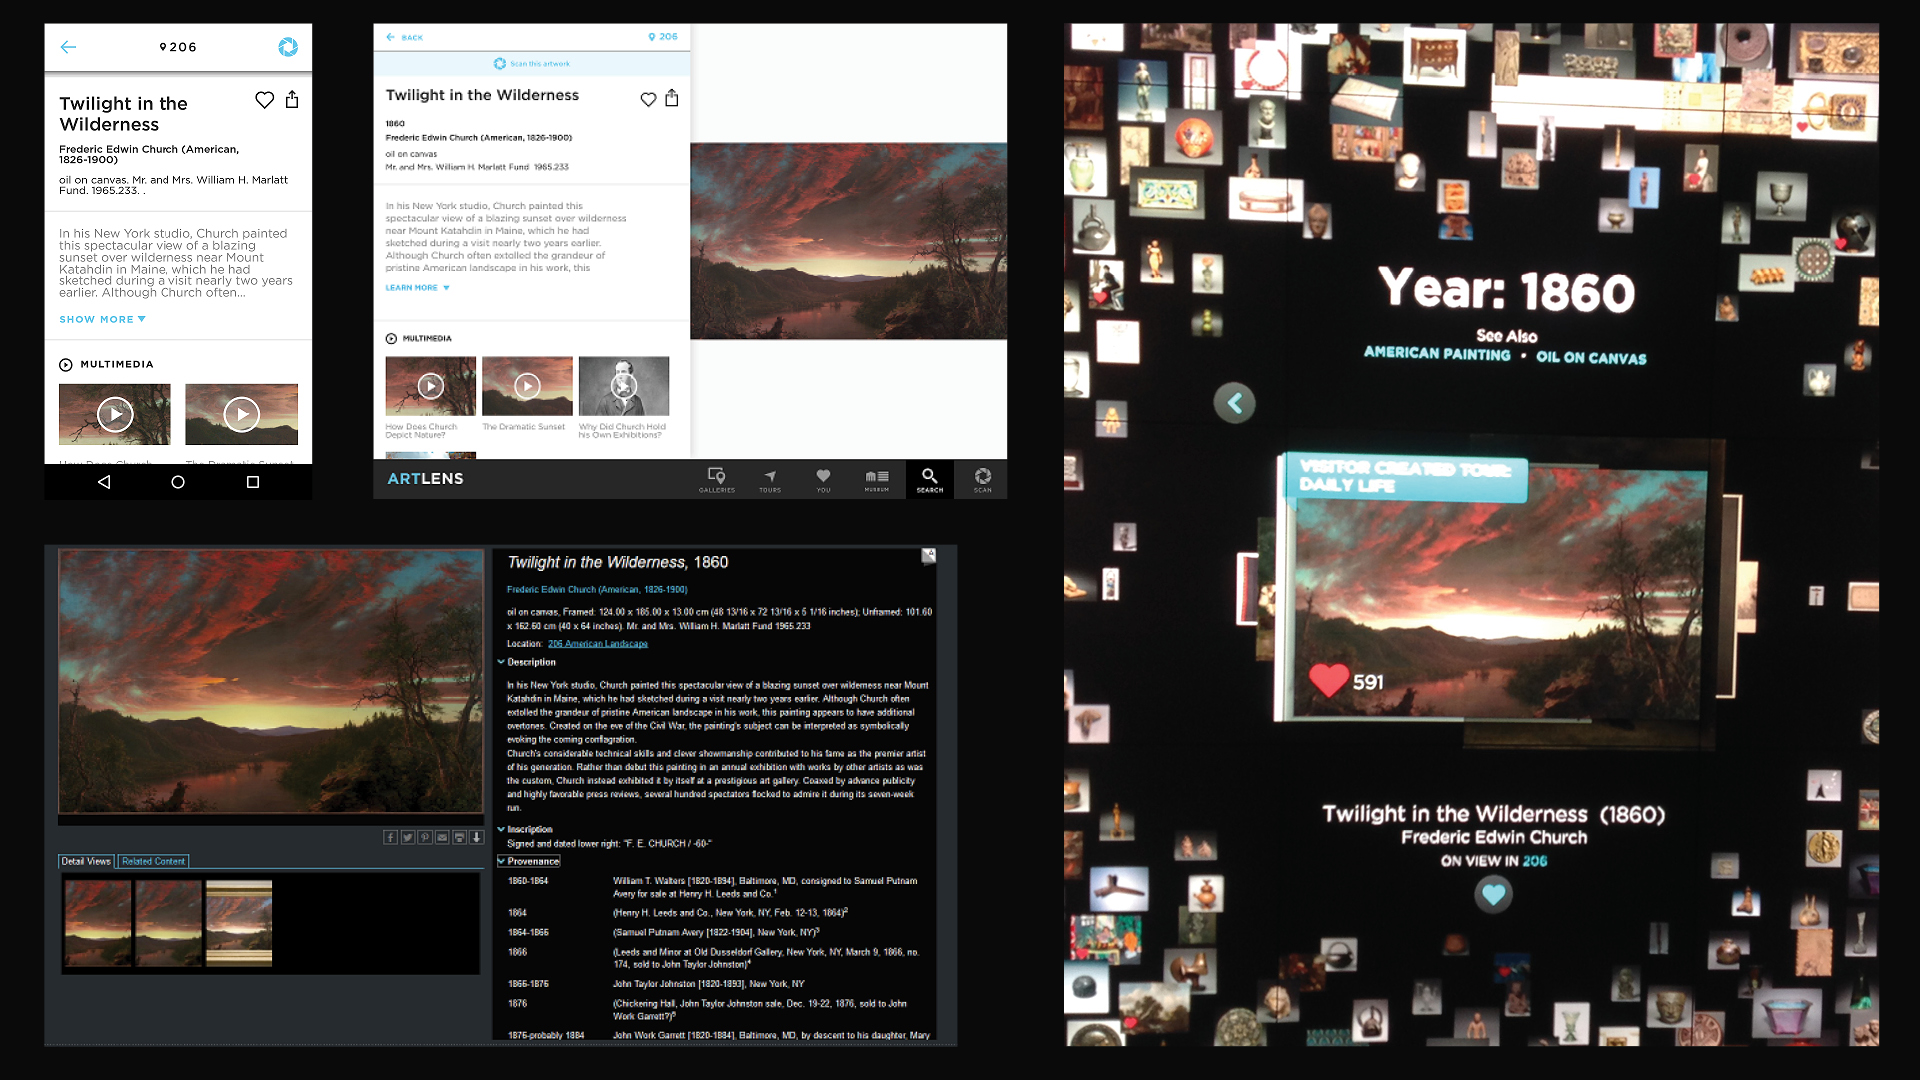
Task: Tap the share icon in the phone view
Action: 292,99
